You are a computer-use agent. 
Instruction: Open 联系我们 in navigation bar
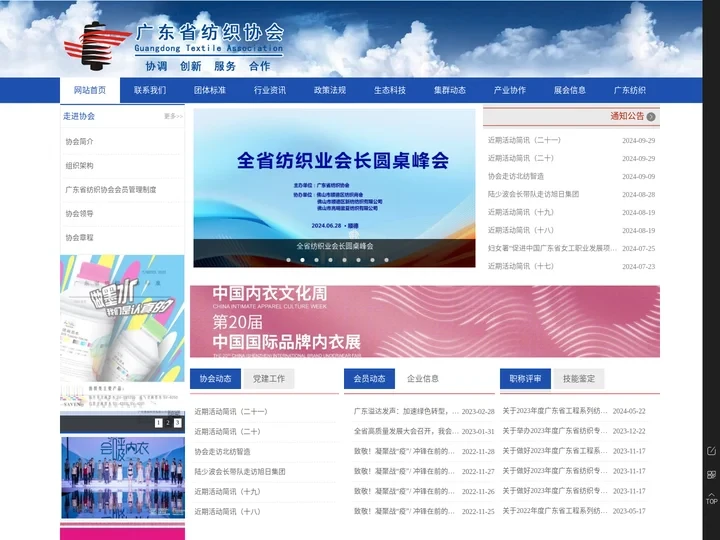[150, 90]
